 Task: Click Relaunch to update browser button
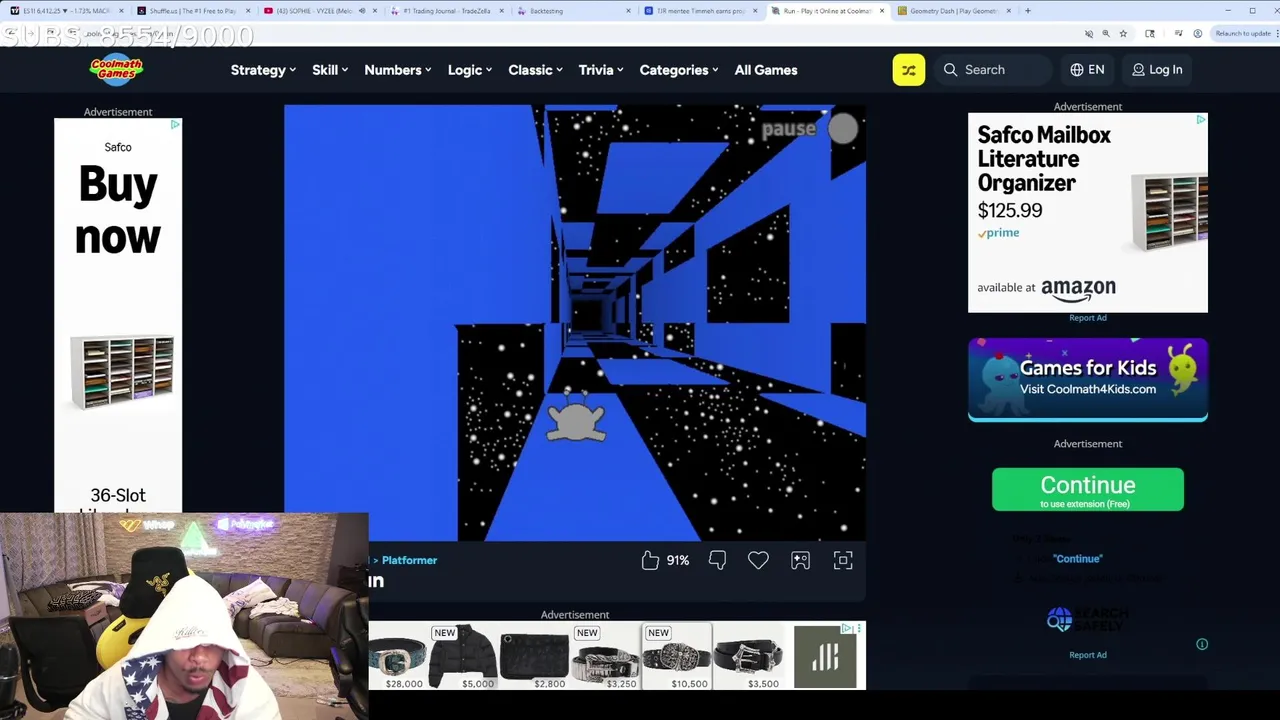tap(1243, 33)
